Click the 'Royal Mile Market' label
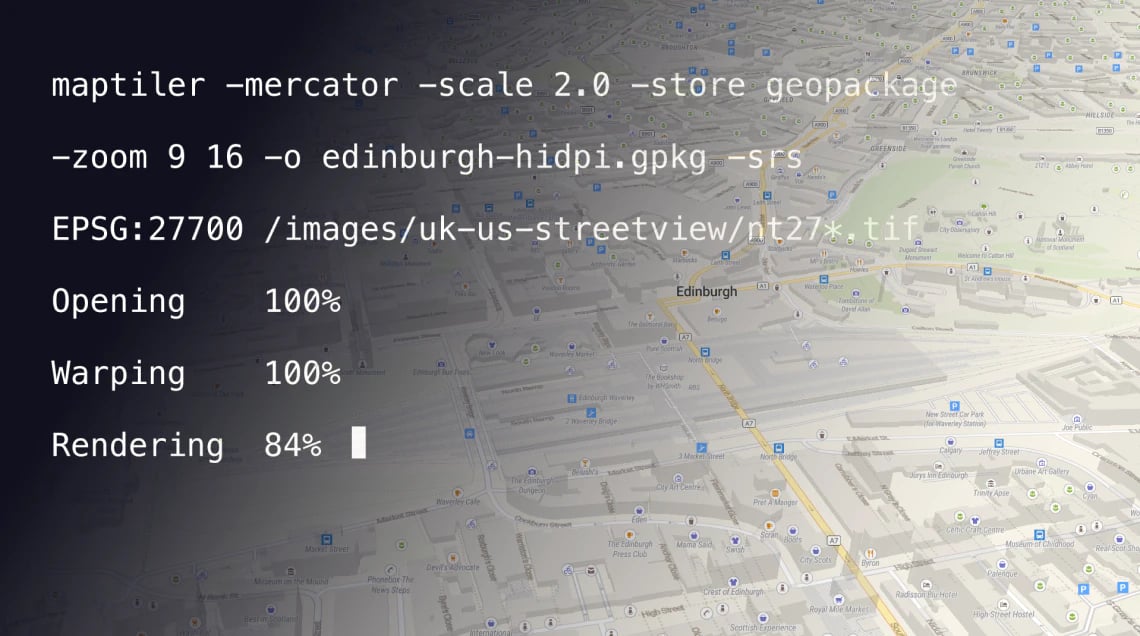The height and width of the screenshot is (636, 1140). tap(838, 610)
